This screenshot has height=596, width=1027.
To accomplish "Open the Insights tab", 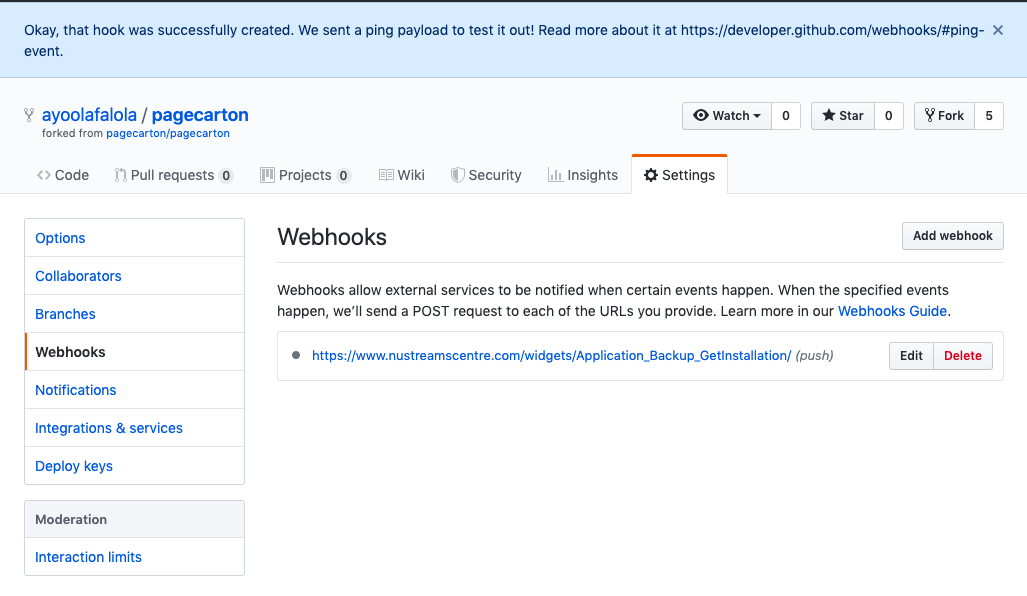I will point(583,175).
